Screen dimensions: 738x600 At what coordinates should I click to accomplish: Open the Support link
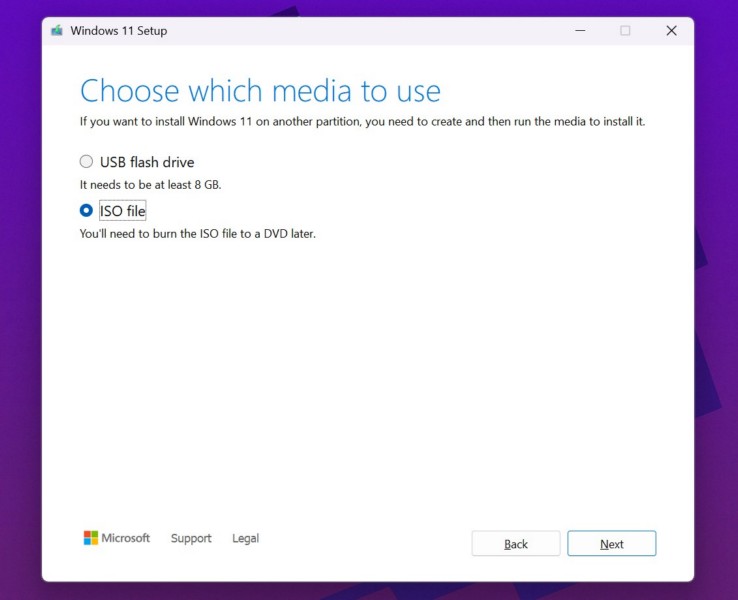click(x=191, y=538)
